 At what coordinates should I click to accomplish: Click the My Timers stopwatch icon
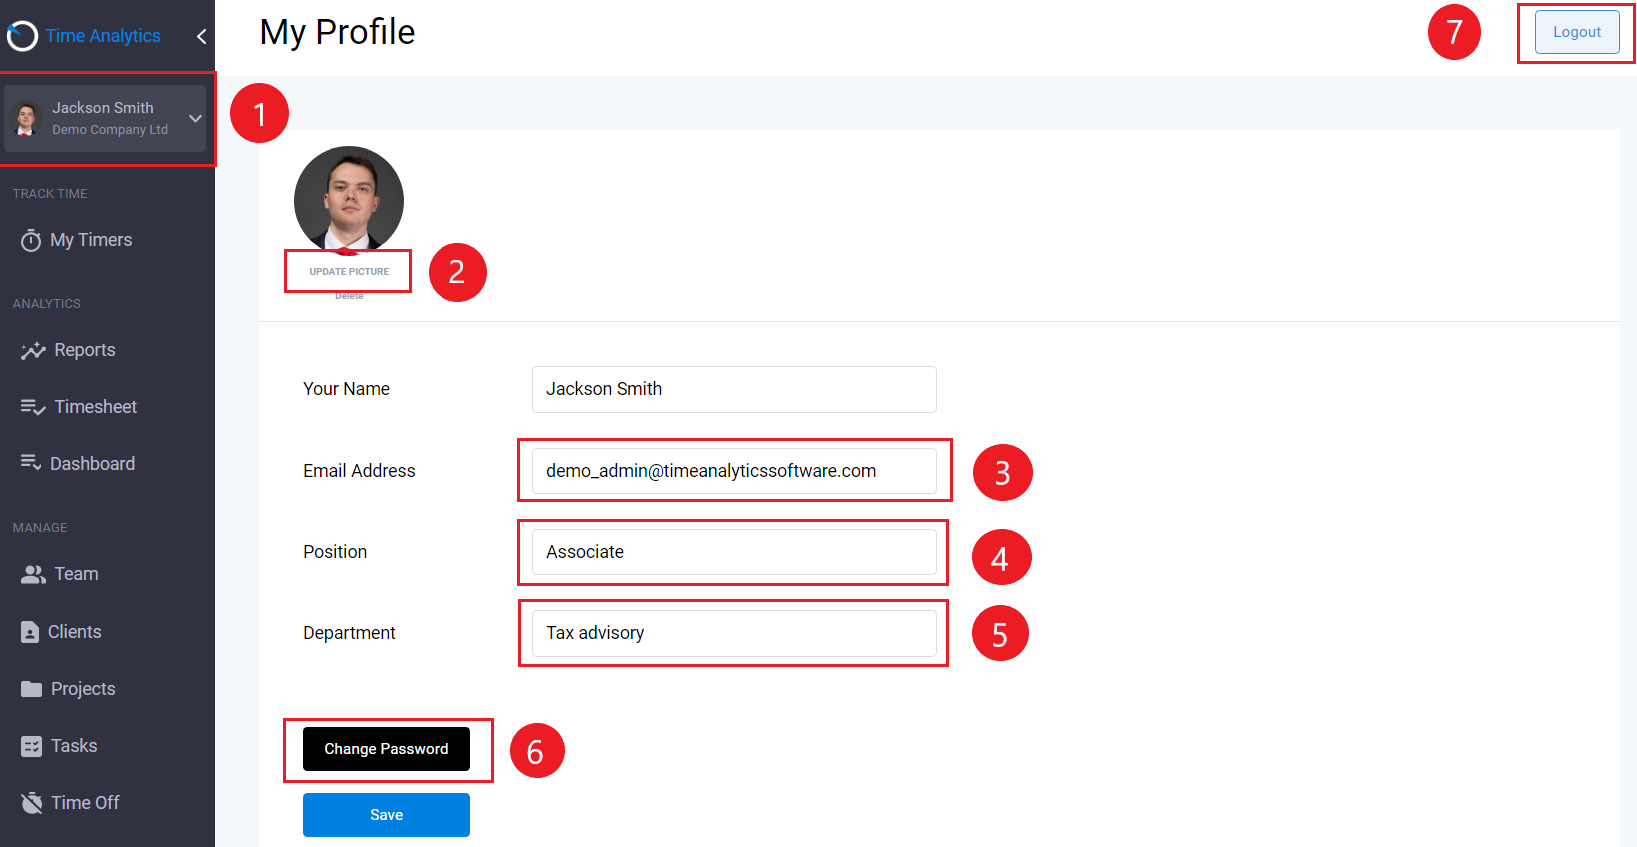point(31,240)
